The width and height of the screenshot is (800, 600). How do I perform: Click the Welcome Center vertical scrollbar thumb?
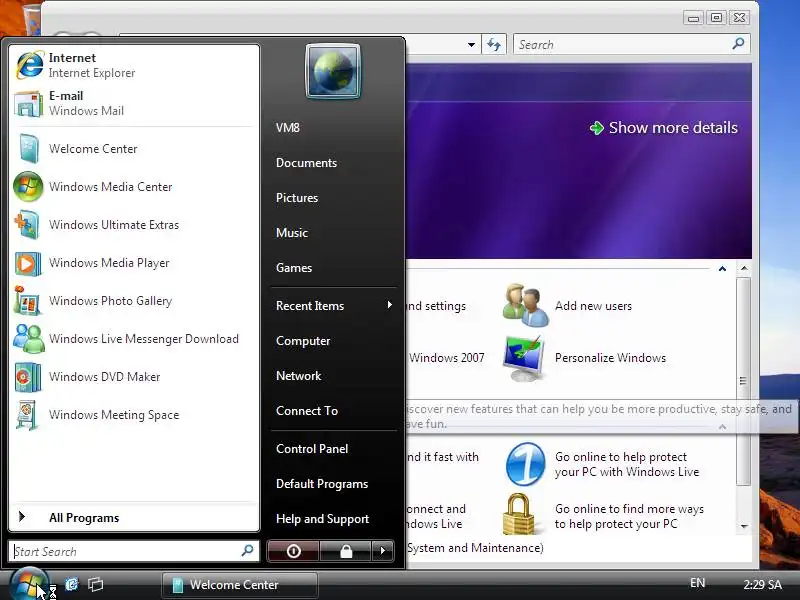click(743, 381)
